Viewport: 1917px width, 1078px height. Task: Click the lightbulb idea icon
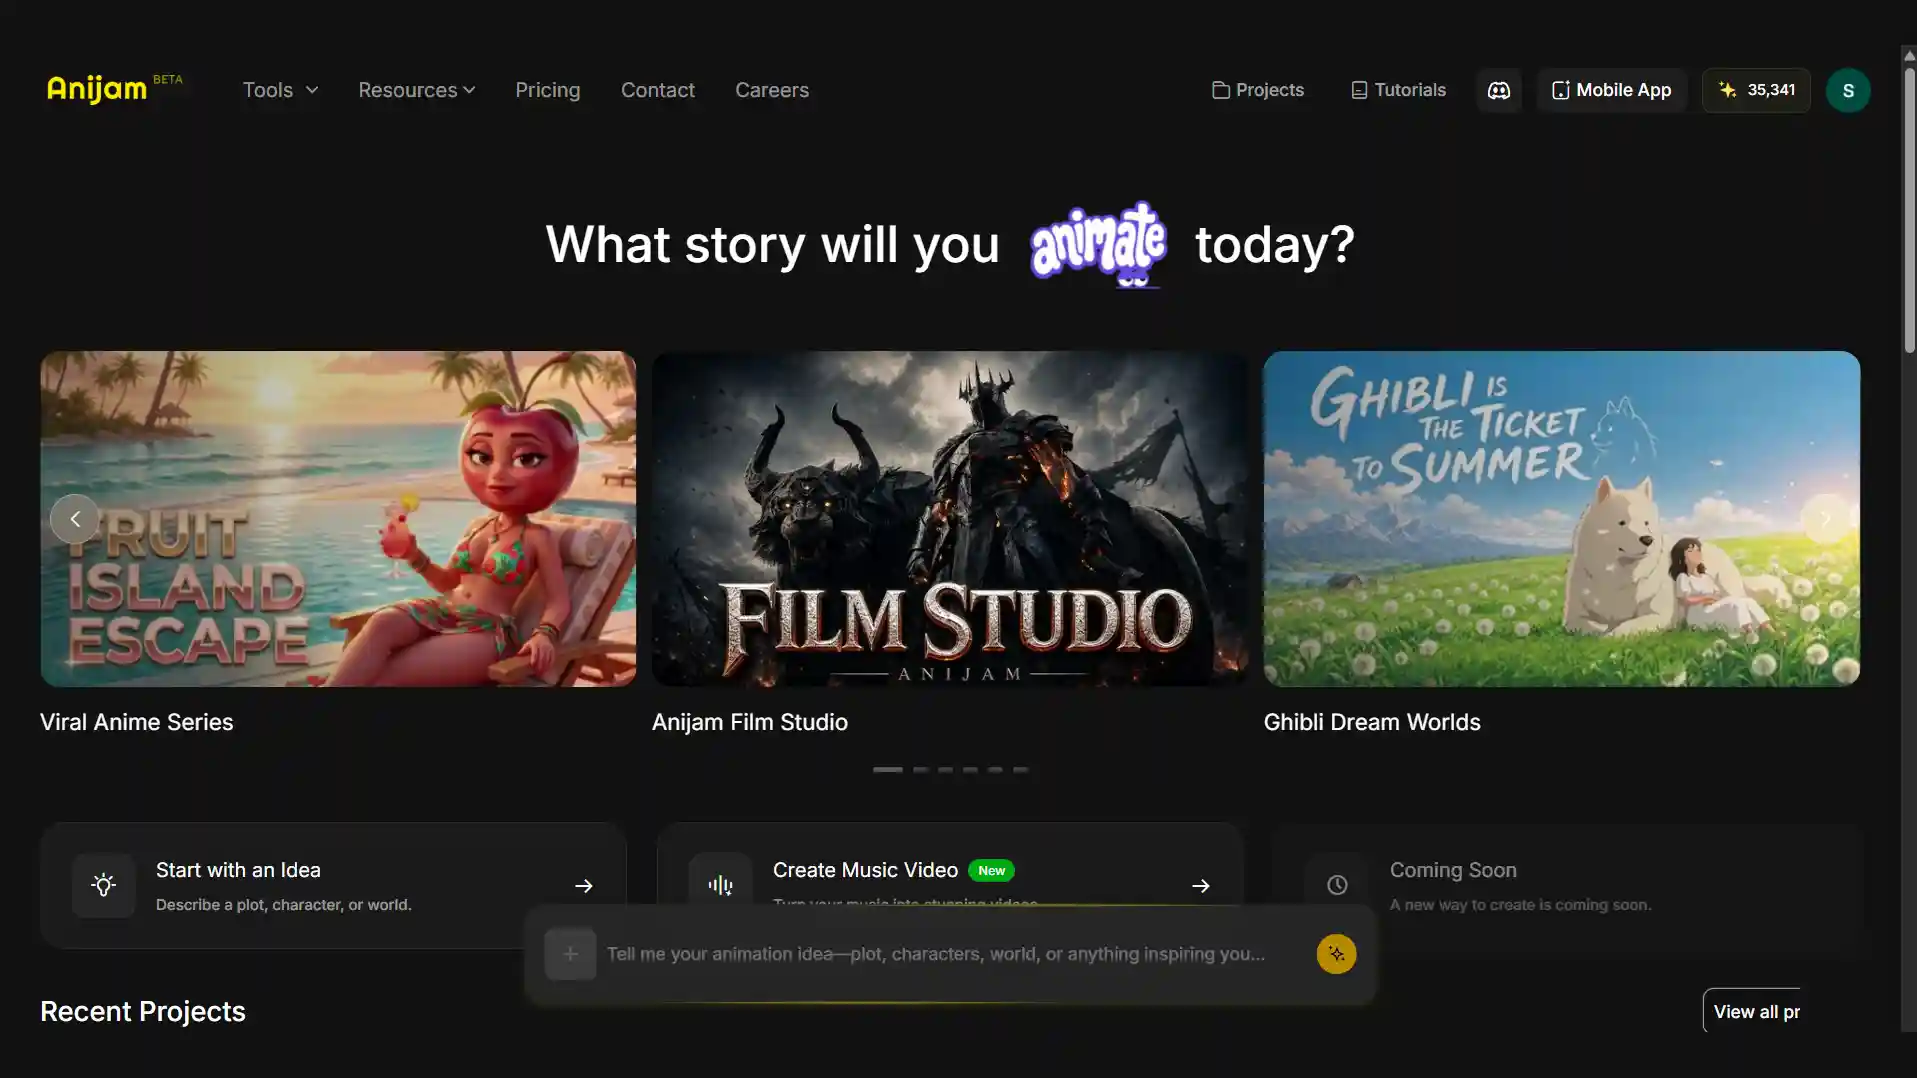click(x=103, y=885)
